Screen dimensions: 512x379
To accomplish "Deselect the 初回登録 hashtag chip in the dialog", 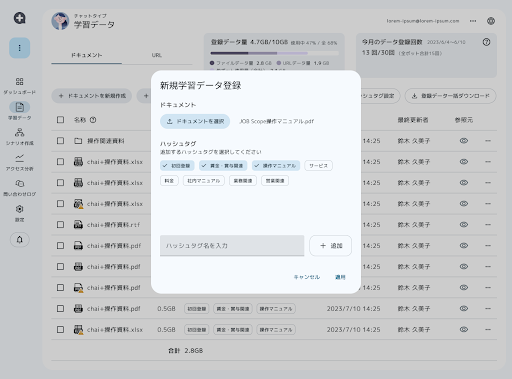I will 177,166.
